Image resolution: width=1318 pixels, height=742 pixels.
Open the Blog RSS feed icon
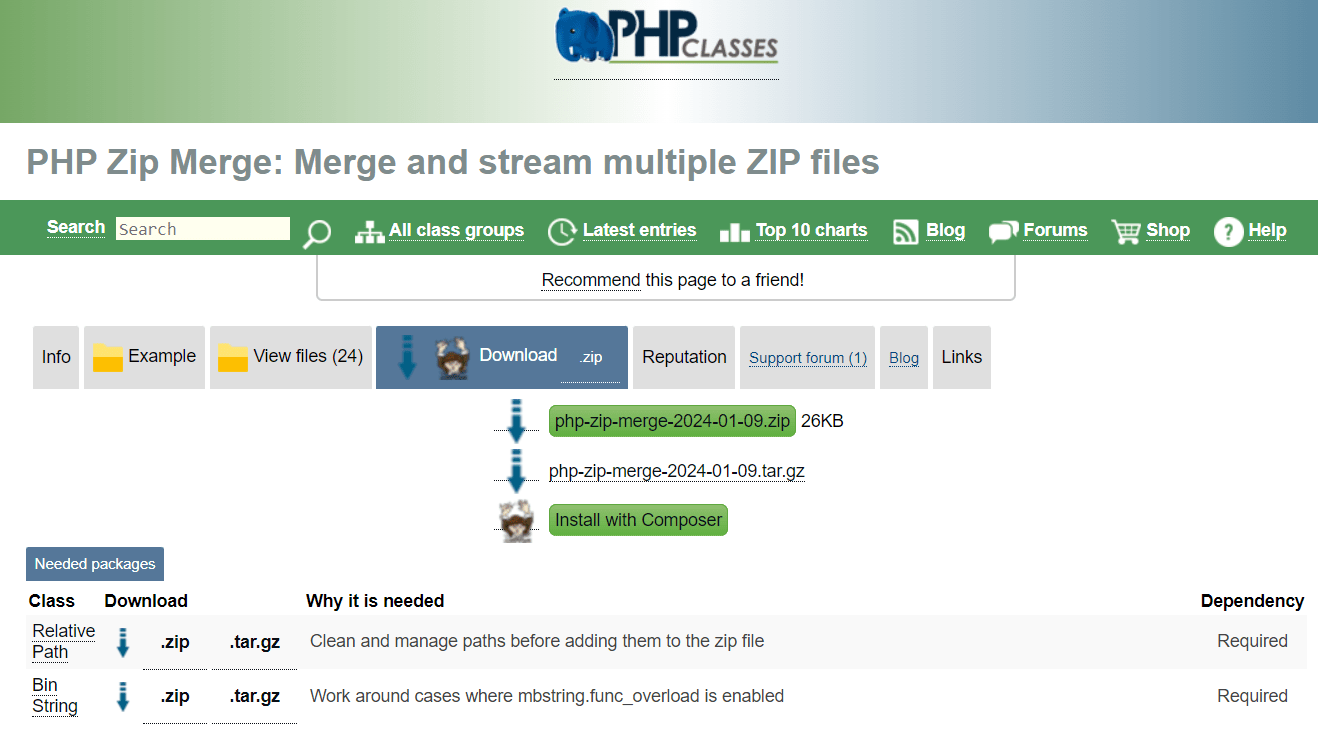coord(905,231)
